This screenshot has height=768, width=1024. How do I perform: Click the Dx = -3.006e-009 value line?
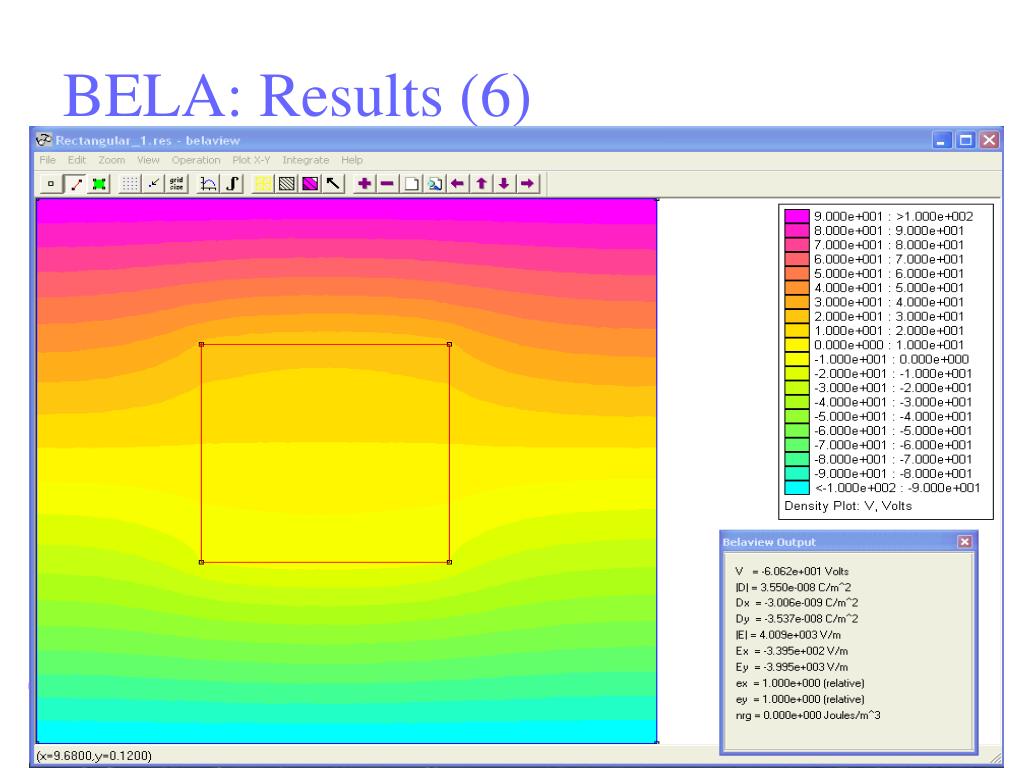[x=797, y=603]
